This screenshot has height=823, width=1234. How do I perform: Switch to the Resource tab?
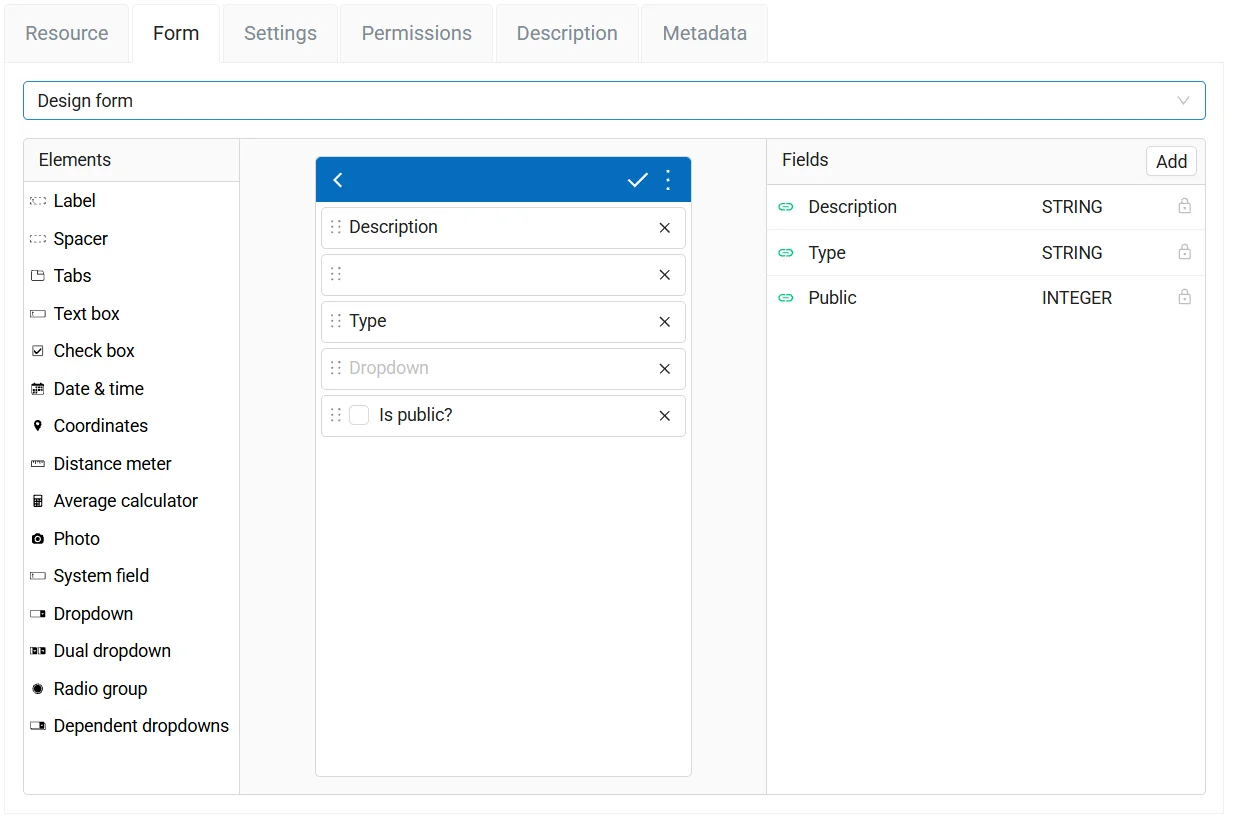[x=67, y=33]
